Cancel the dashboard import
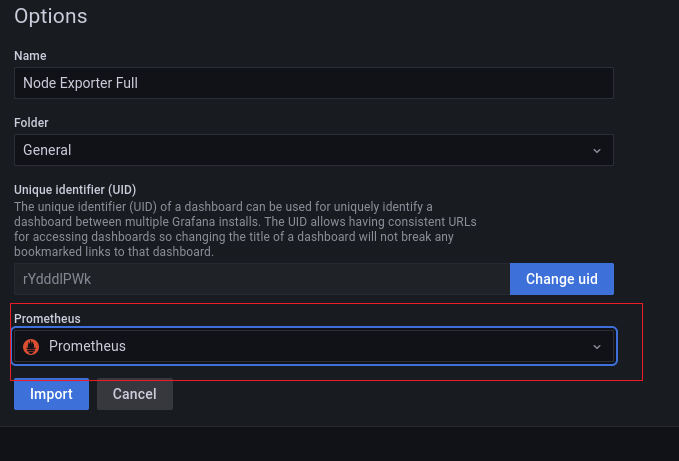 pos(135,394)
